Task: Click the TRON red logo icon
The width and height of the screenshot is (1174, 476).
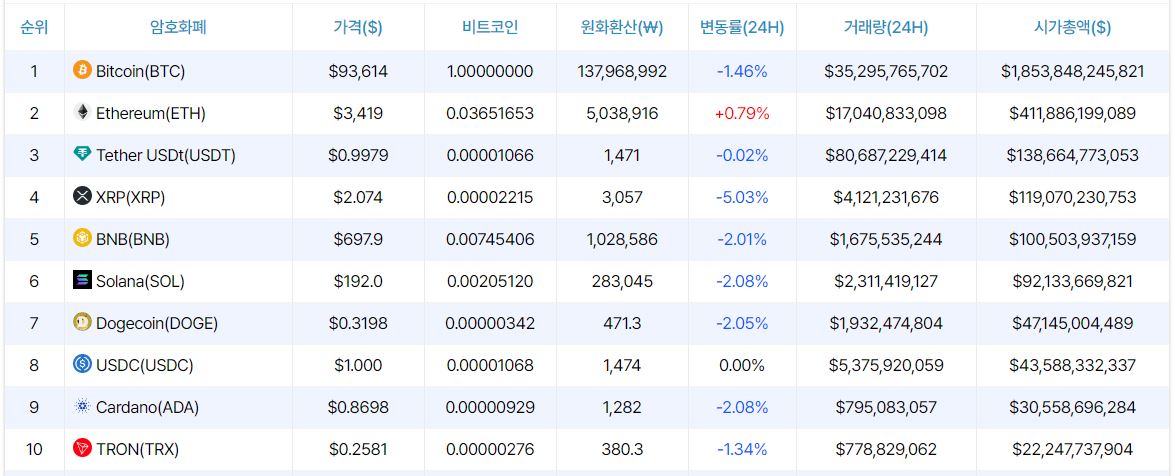Action: (x=82, y=448)
